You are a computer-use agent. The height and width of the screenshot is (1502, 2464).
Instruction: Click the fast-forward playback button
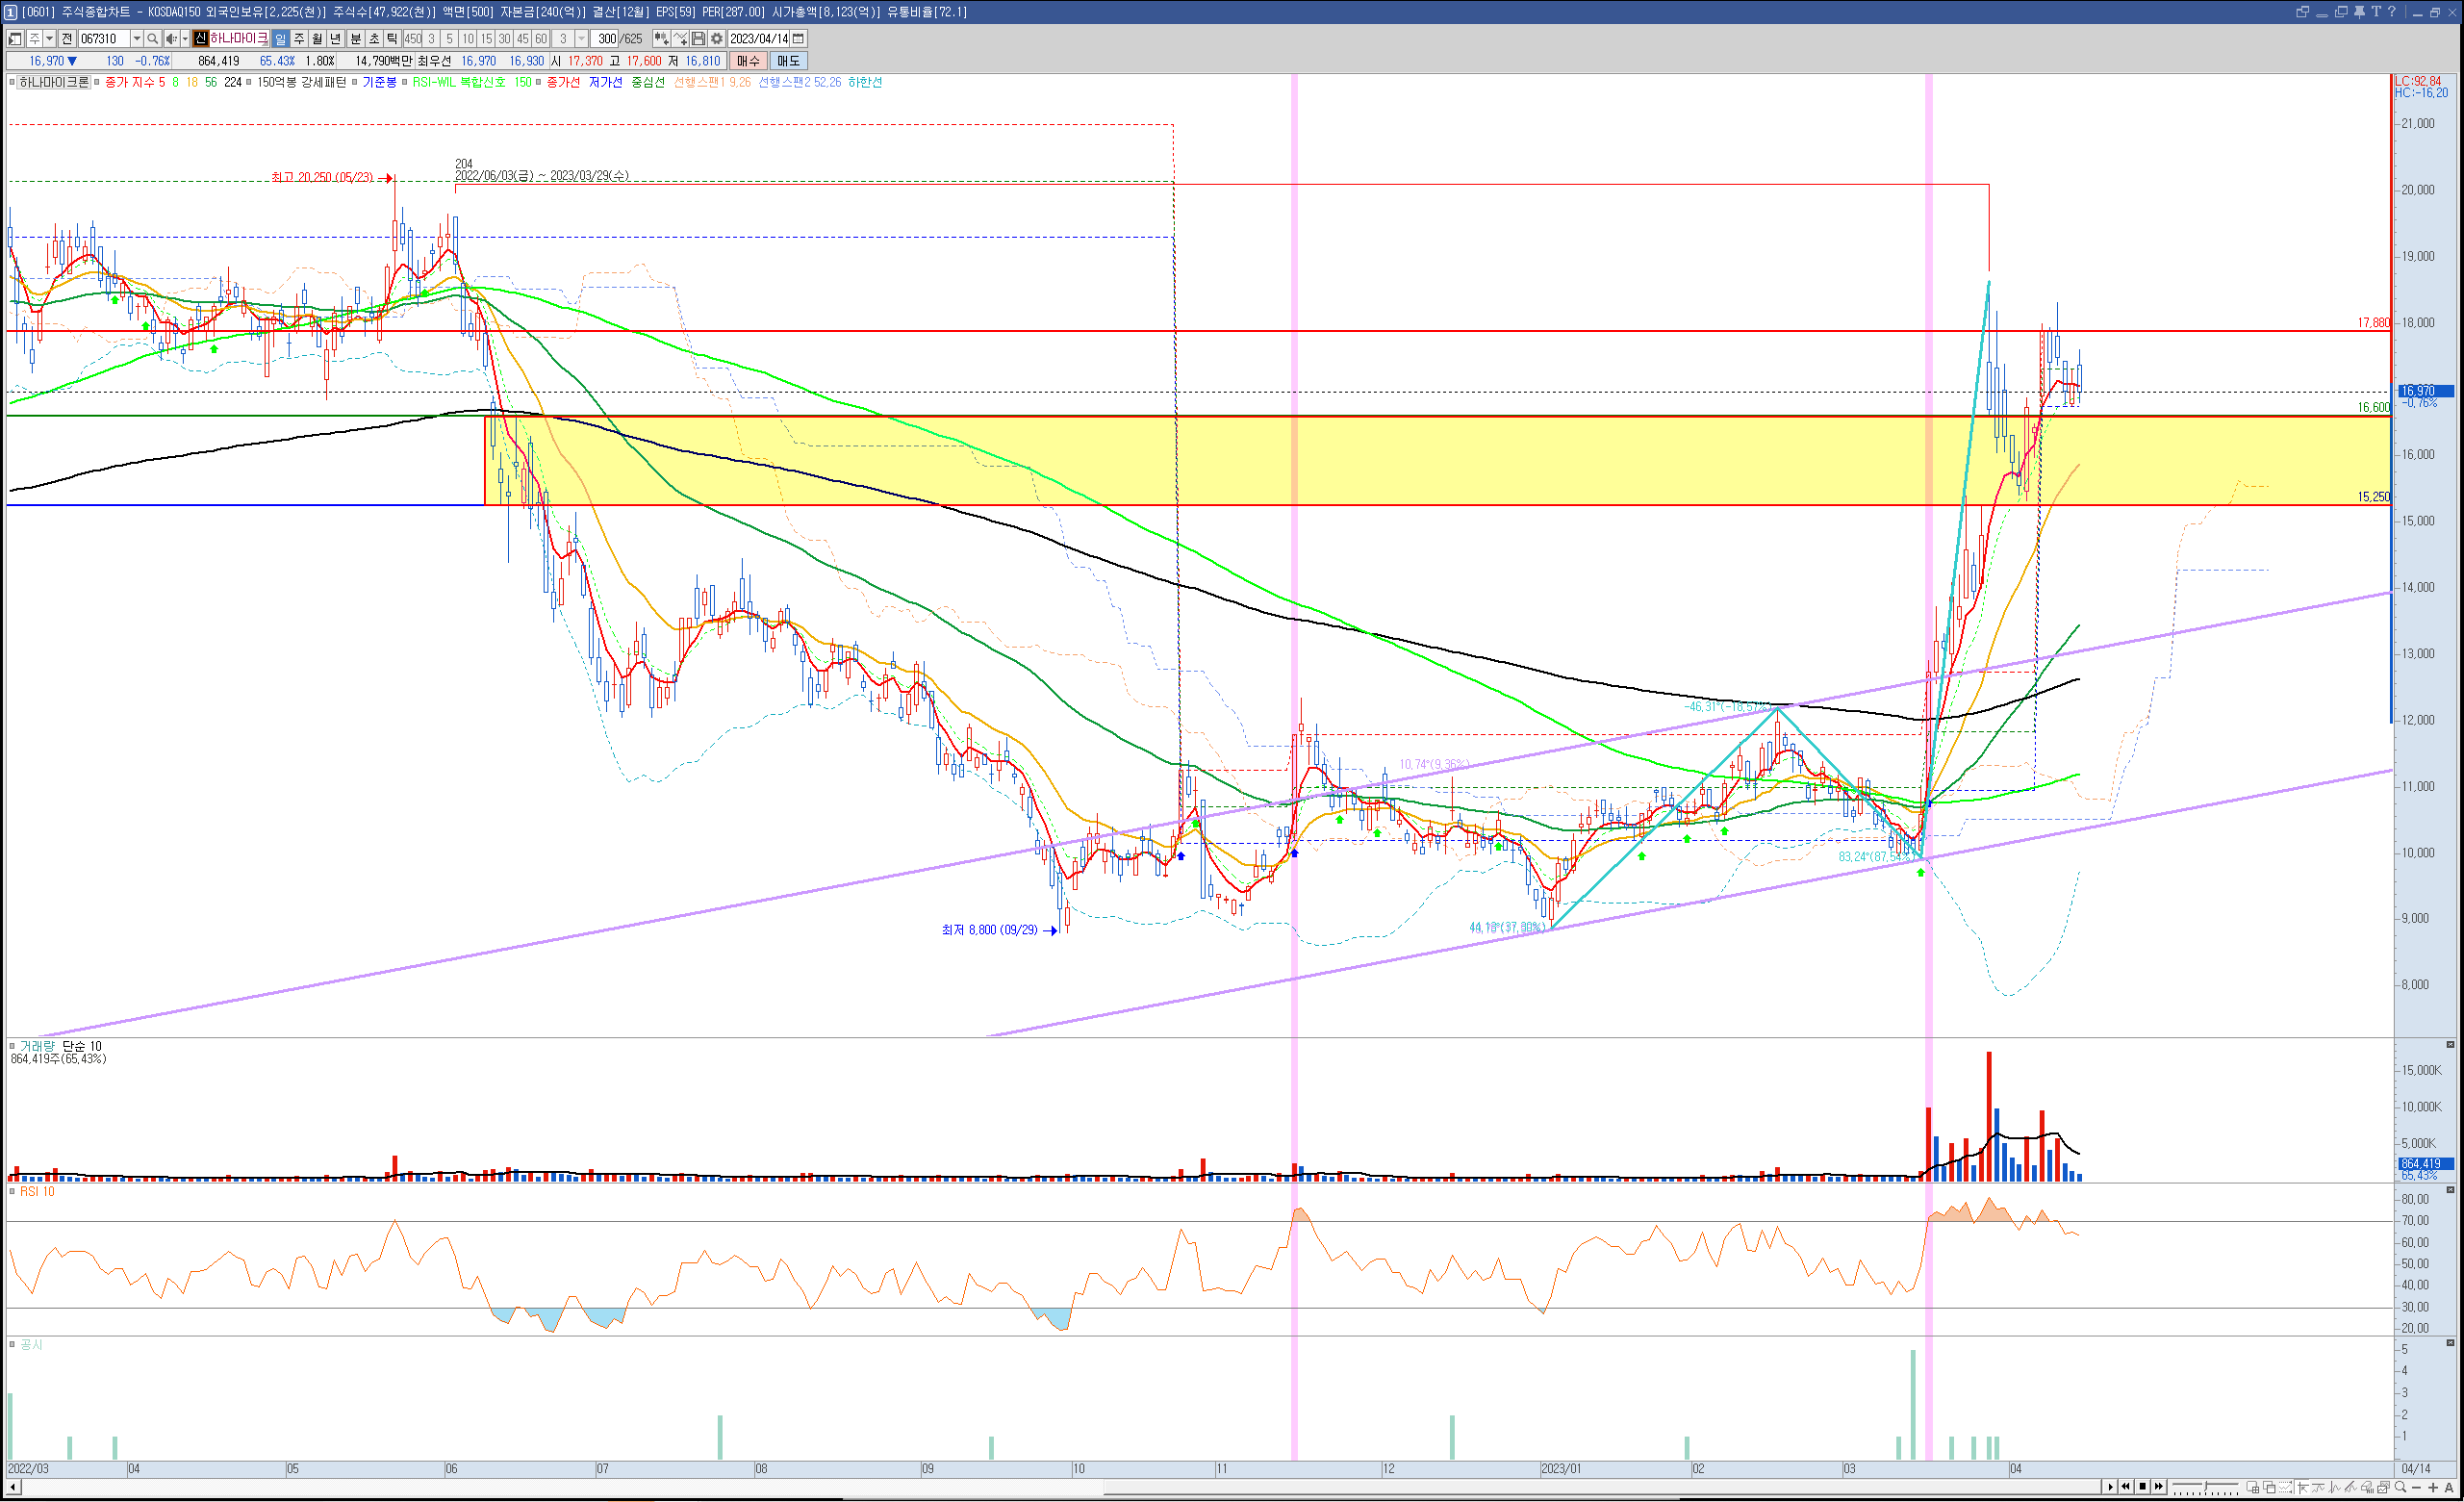pyautogui.click(x=2159, y=1487)
